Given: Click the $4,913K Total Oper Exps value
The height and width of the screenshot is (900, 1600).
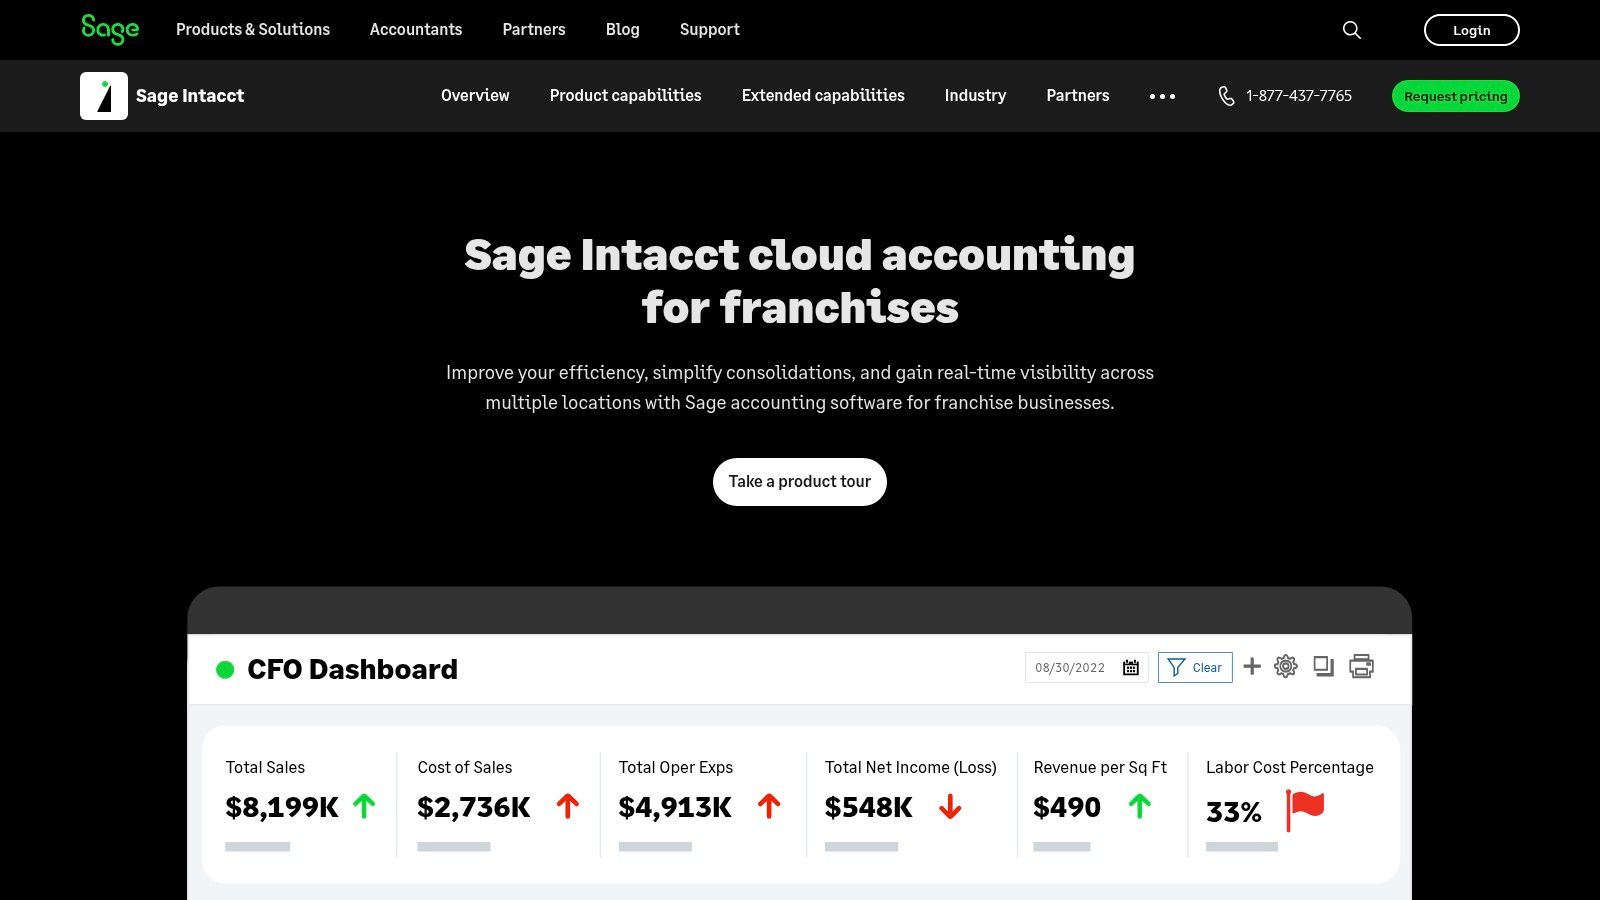Looking at the screenshot, I should pos(675,807).
